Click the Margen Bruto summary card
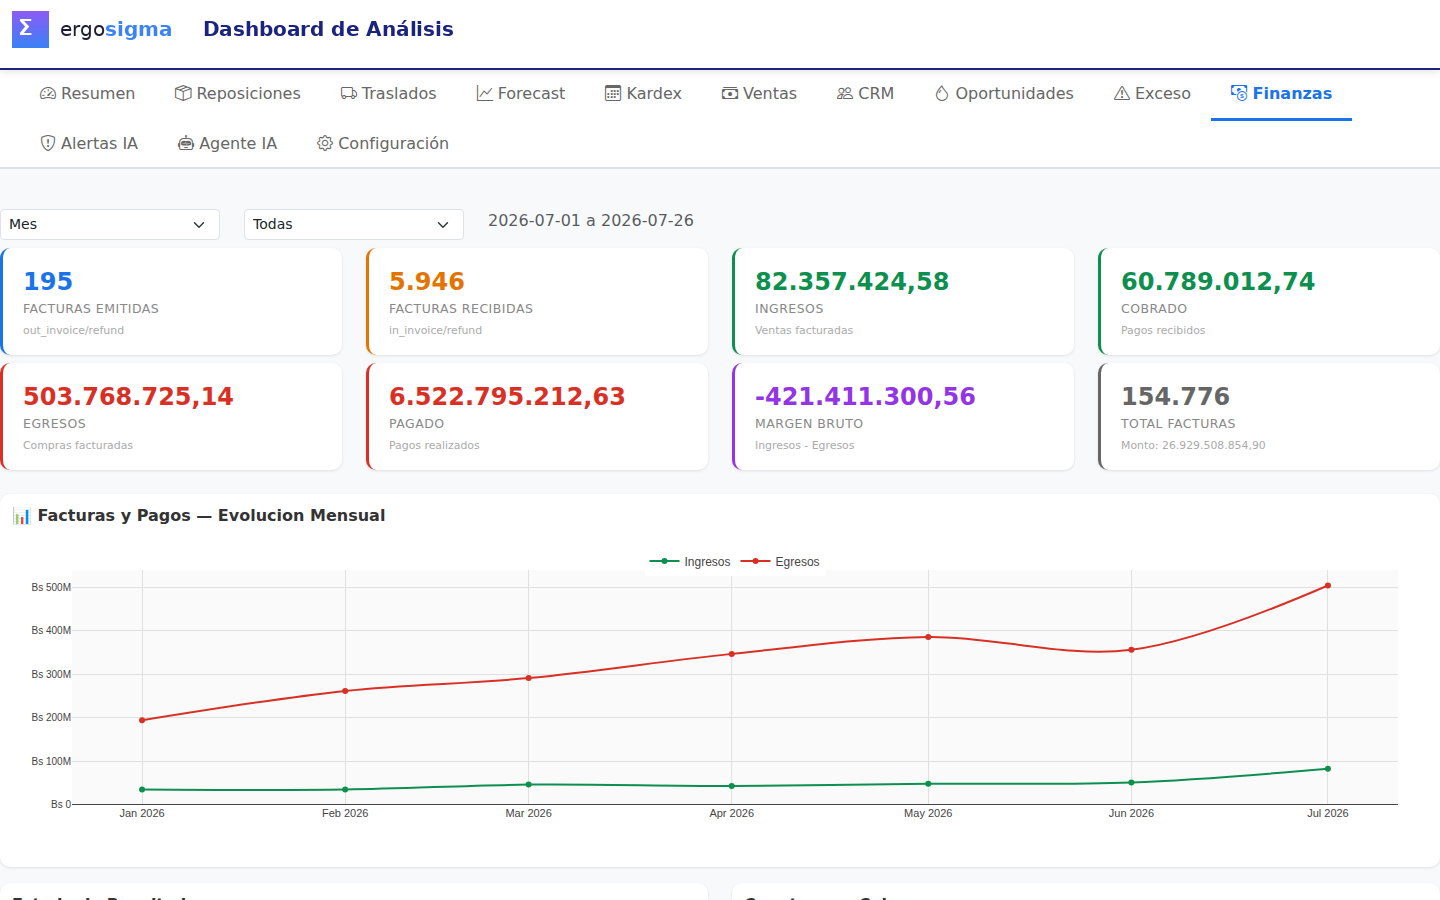The height and width of the screenshot is (900, 1440). (x=903, y=416)
